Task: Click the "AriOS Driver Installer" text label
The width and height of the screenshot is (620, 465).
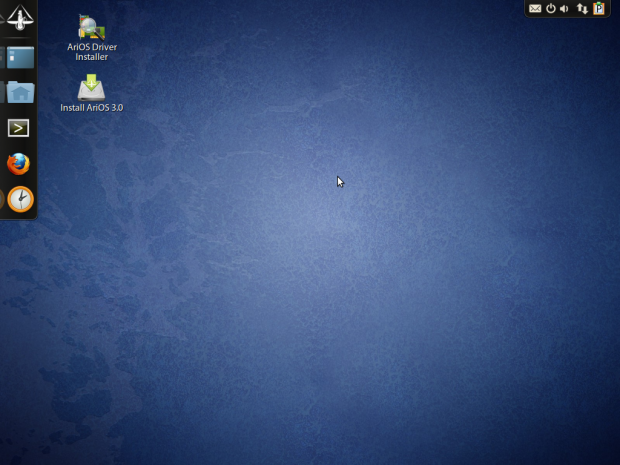Action: click(x=92, y=52)
